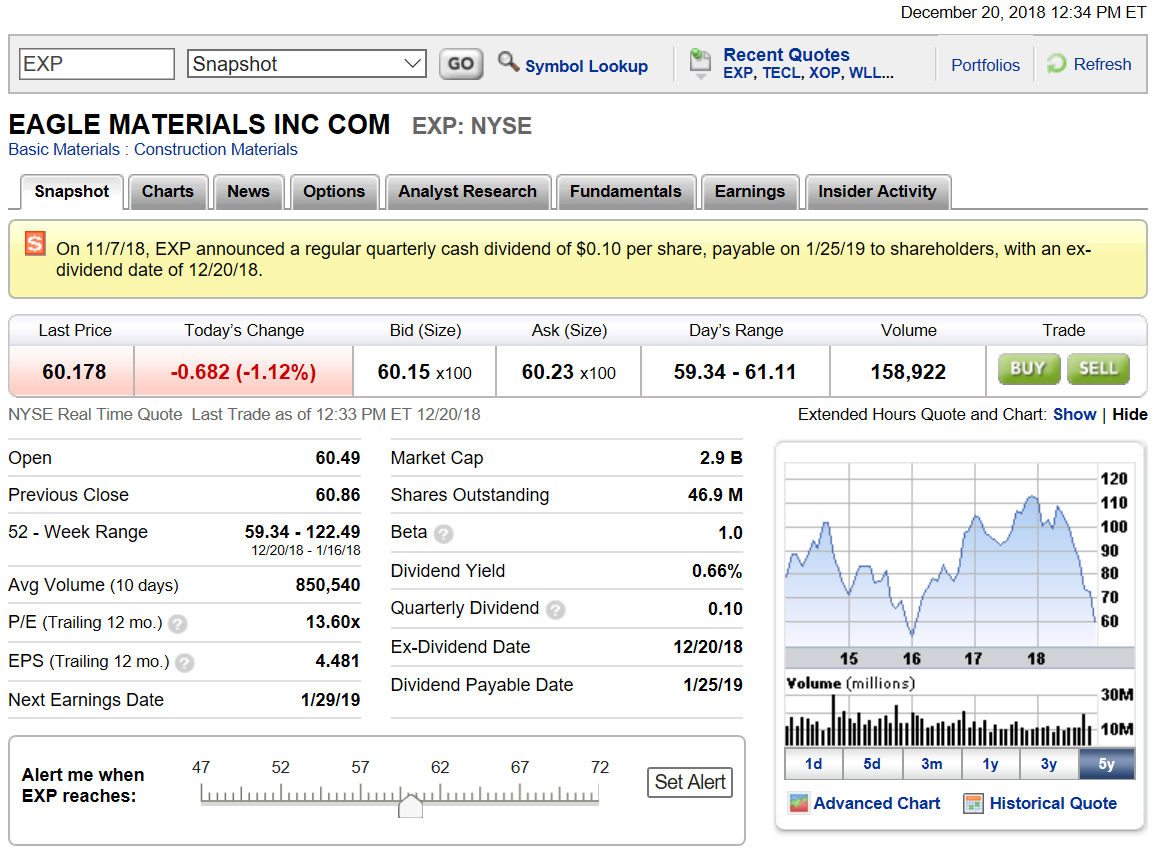The height and width of the screenshot is (854, 1174).
Task: Select the 5y chart range
Action: (1107, 763)
